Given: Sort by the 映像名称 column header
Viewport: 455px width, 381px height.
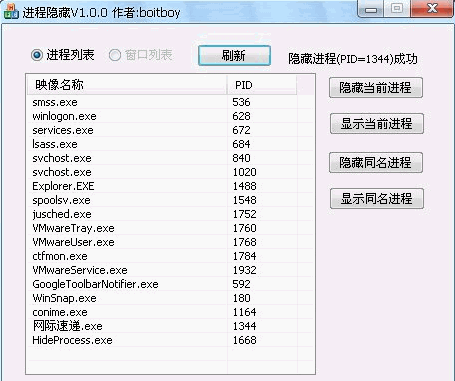Looking at the screenshot, I should tap(127, 85).
